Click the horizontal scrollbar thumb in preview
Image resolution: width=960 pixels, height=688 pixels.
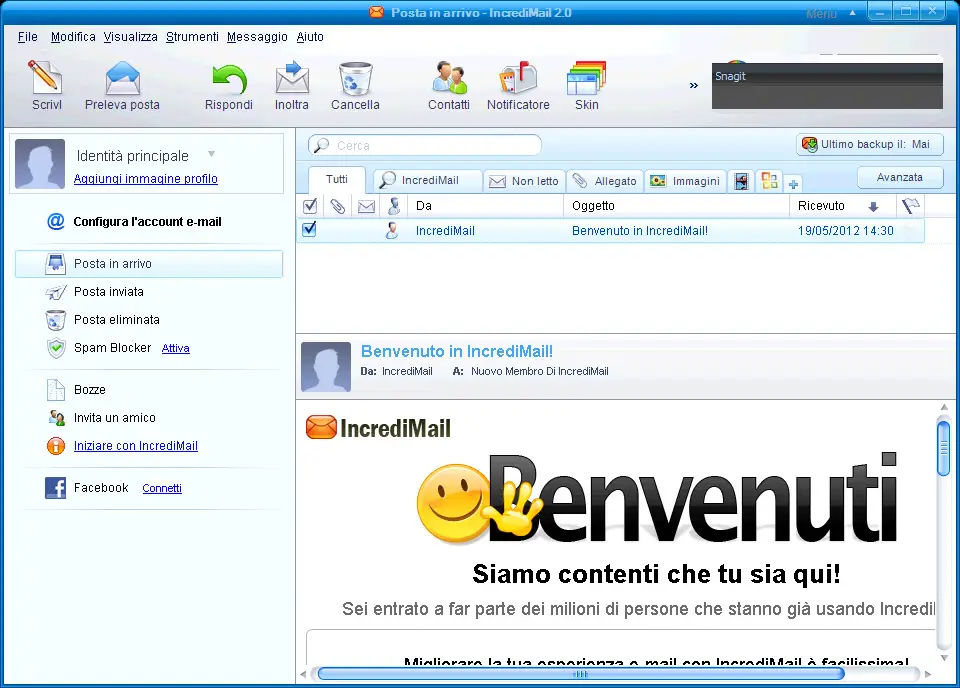pyautogui.click(x=580, y=674)
